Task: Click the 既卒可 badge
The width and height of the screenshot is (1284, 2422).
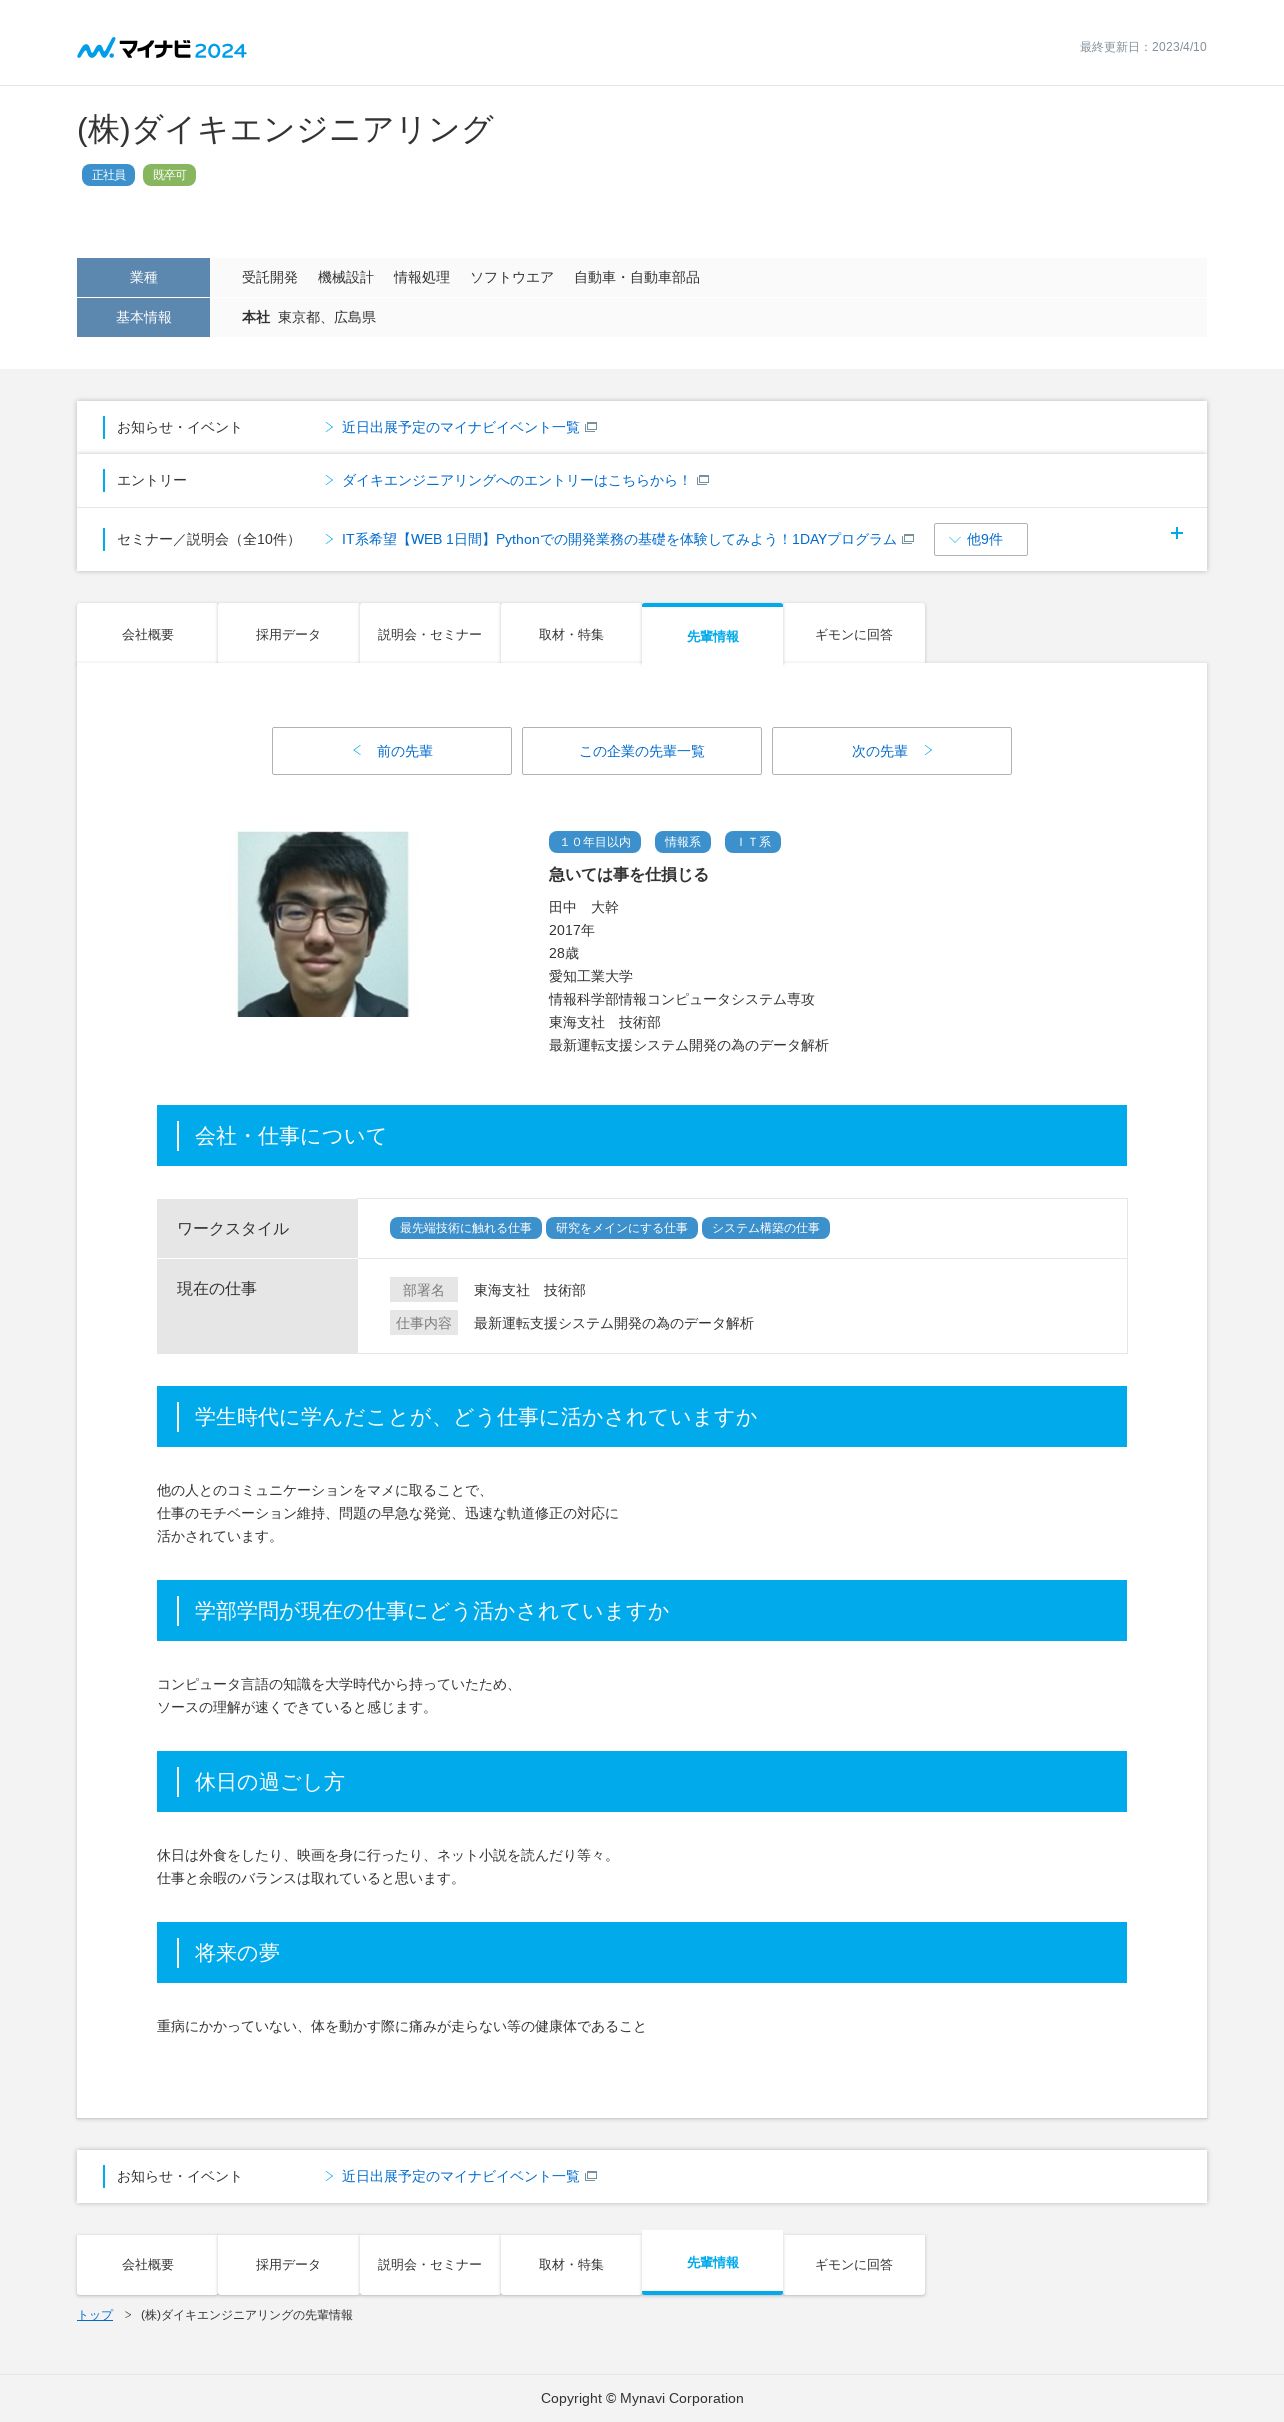Action: (169, 175)
